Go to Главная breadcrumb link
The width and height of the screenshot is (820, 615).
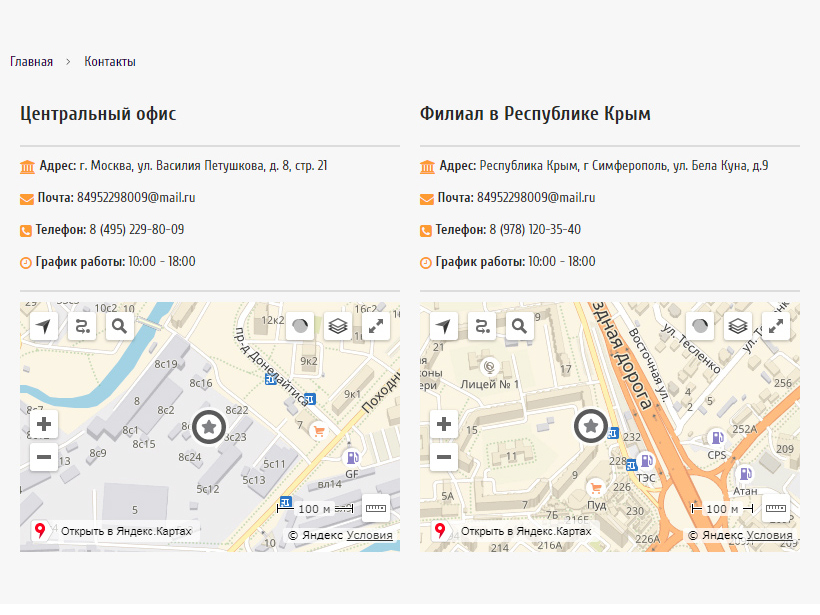pyautogui.click(x=32, y=62)
